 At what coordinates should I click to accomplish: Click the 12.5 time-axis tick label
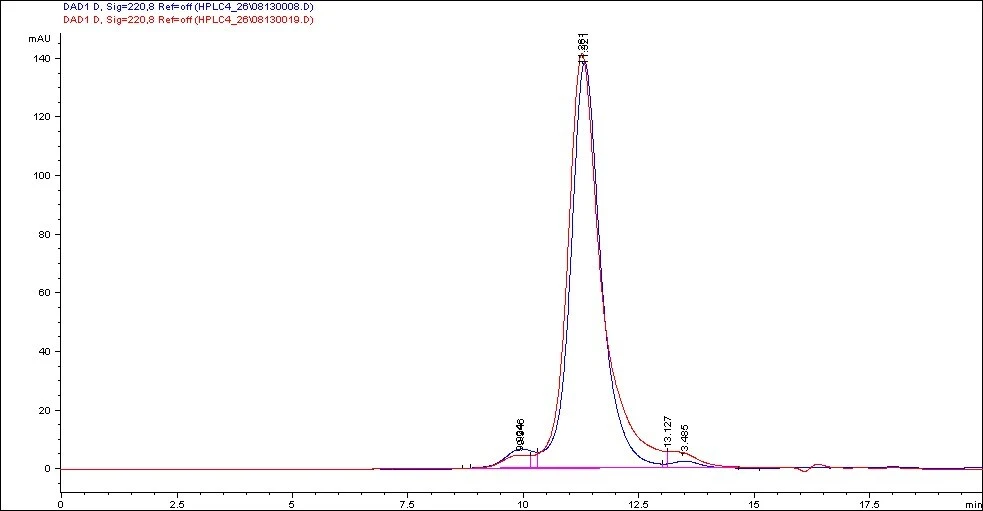click(639, 504)
